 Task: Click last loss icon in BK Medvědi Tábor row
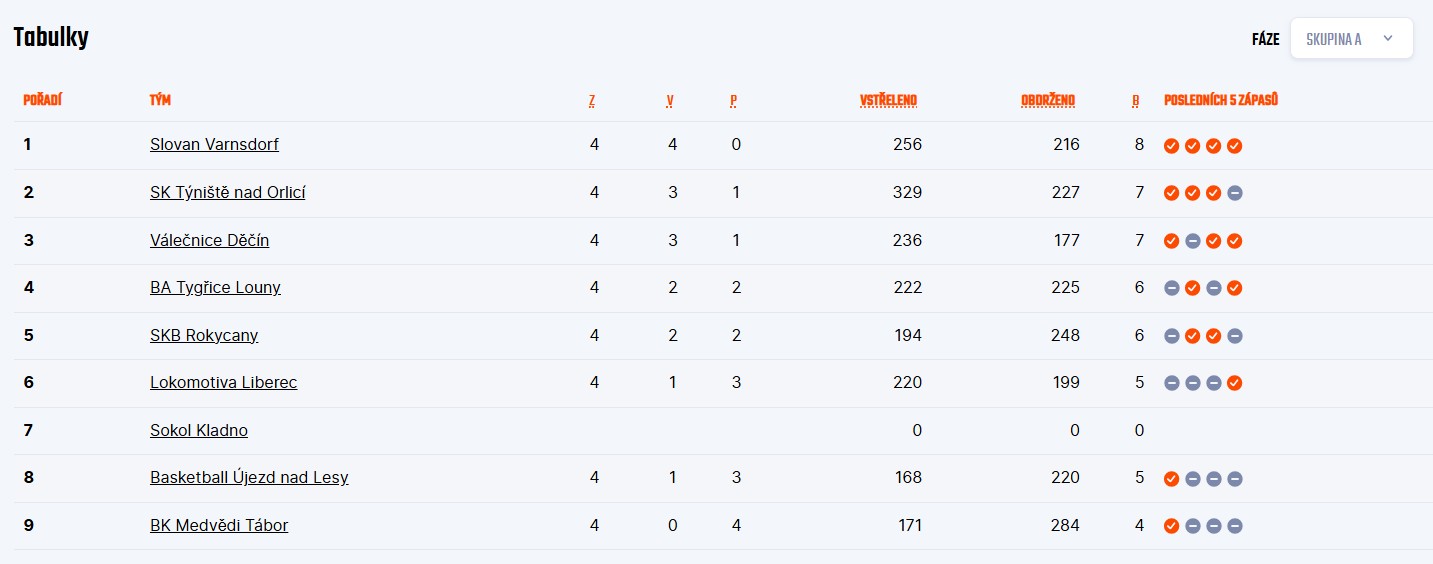[1235, 526]
